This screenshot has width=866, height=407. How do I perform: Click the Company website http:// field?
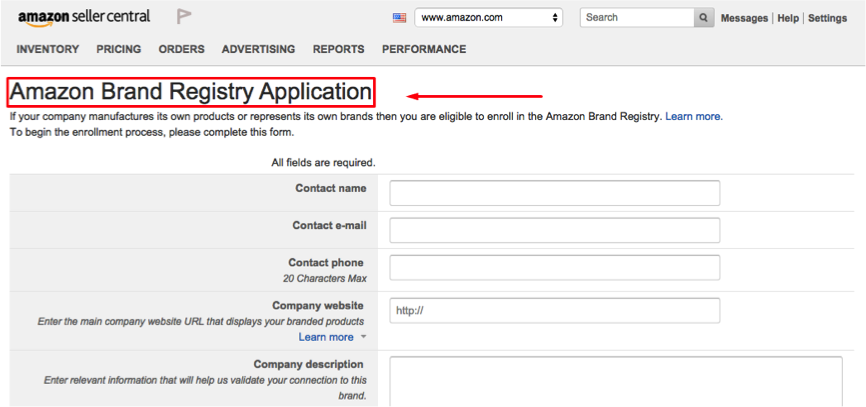[555, 310]
